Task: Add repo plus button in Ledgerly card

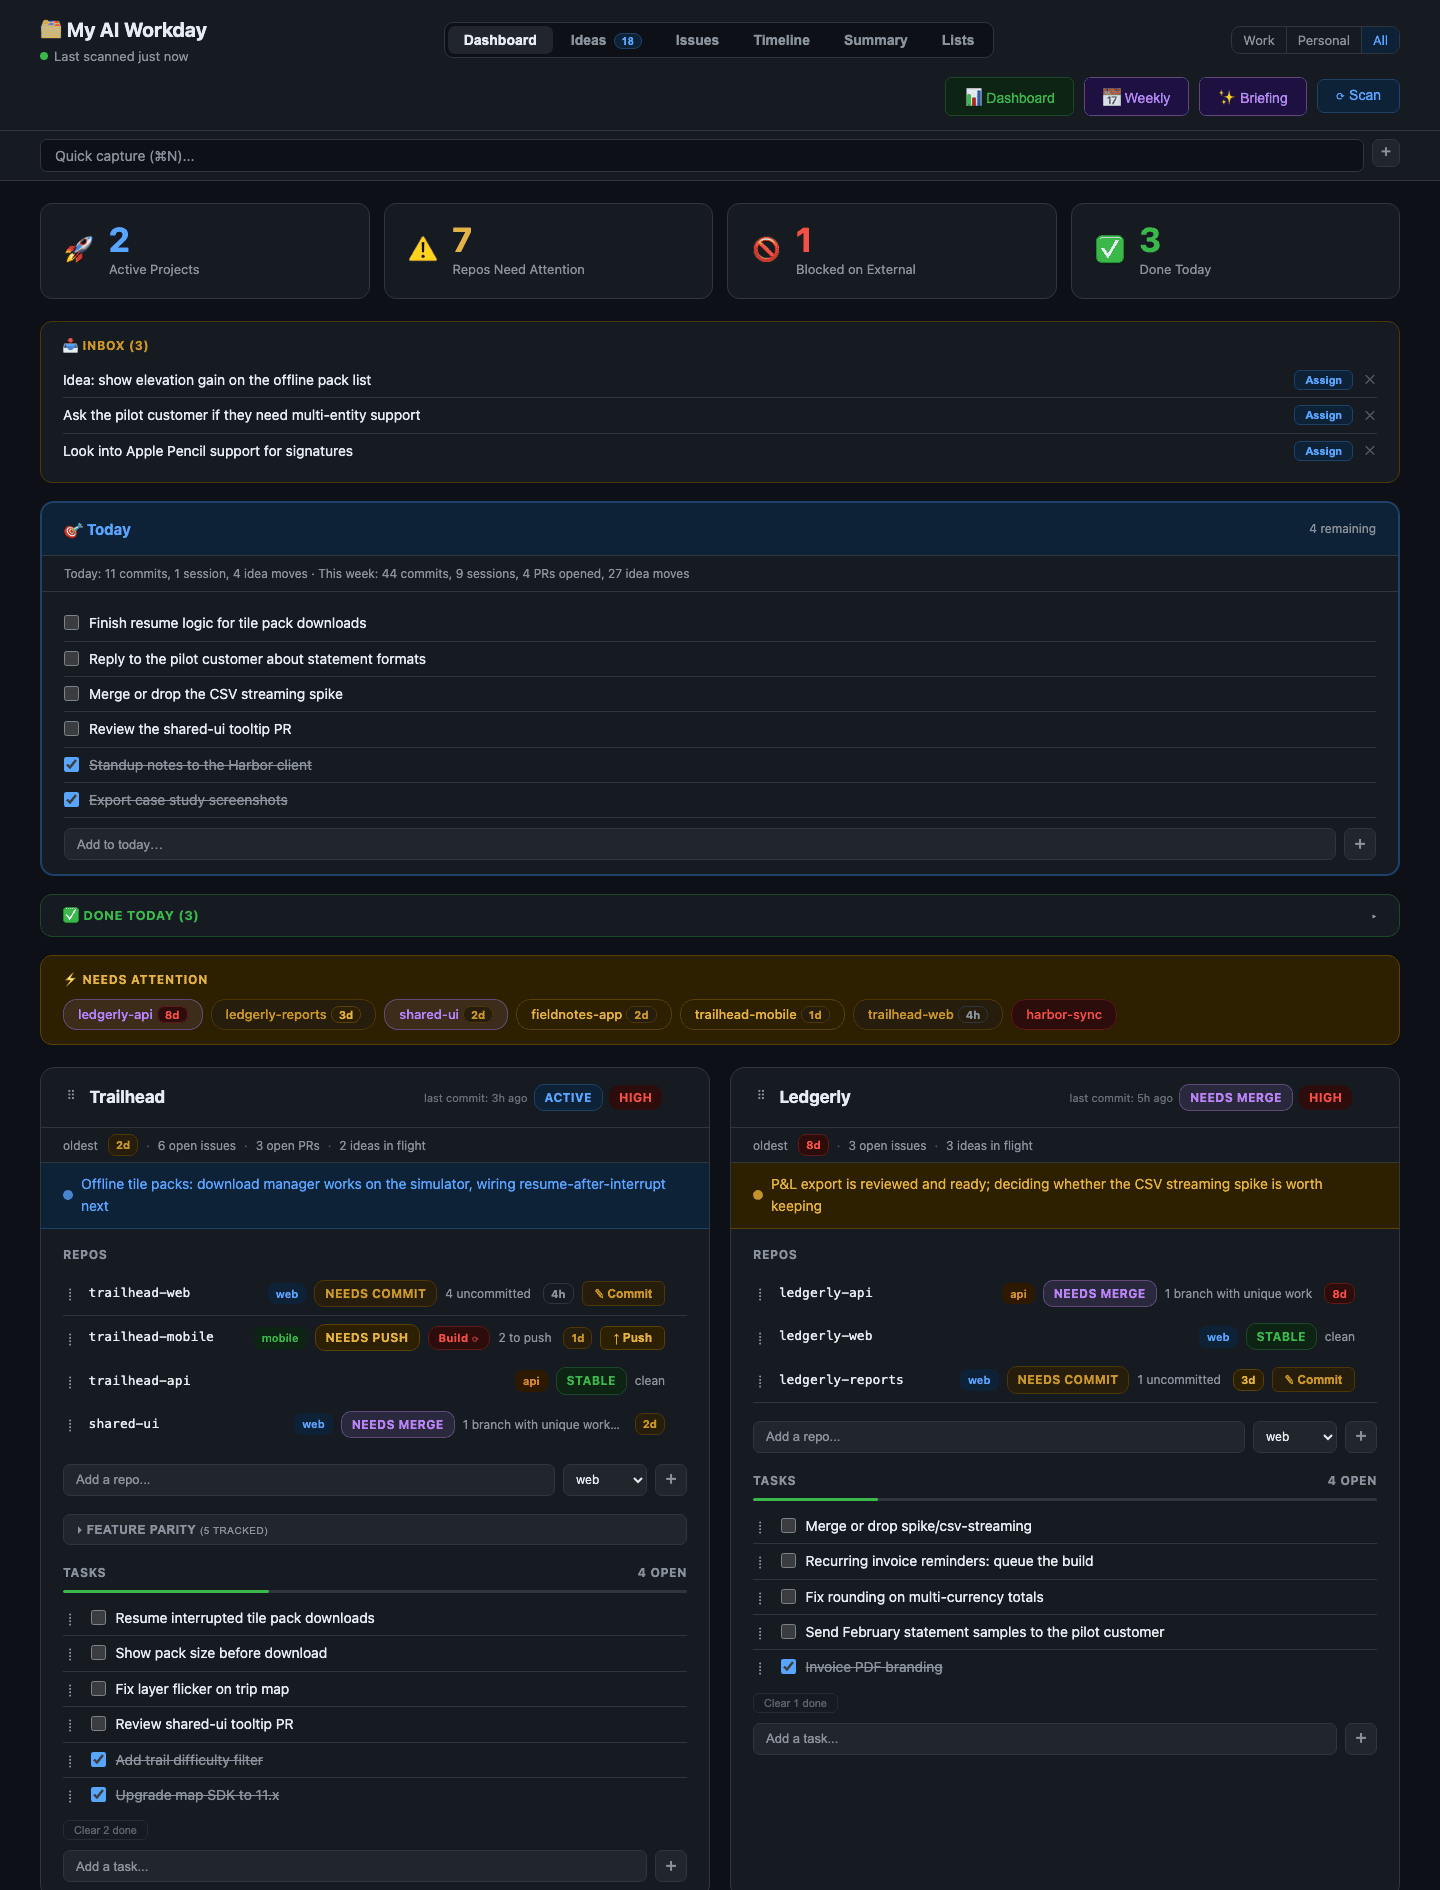Action: [1361, 1437]
